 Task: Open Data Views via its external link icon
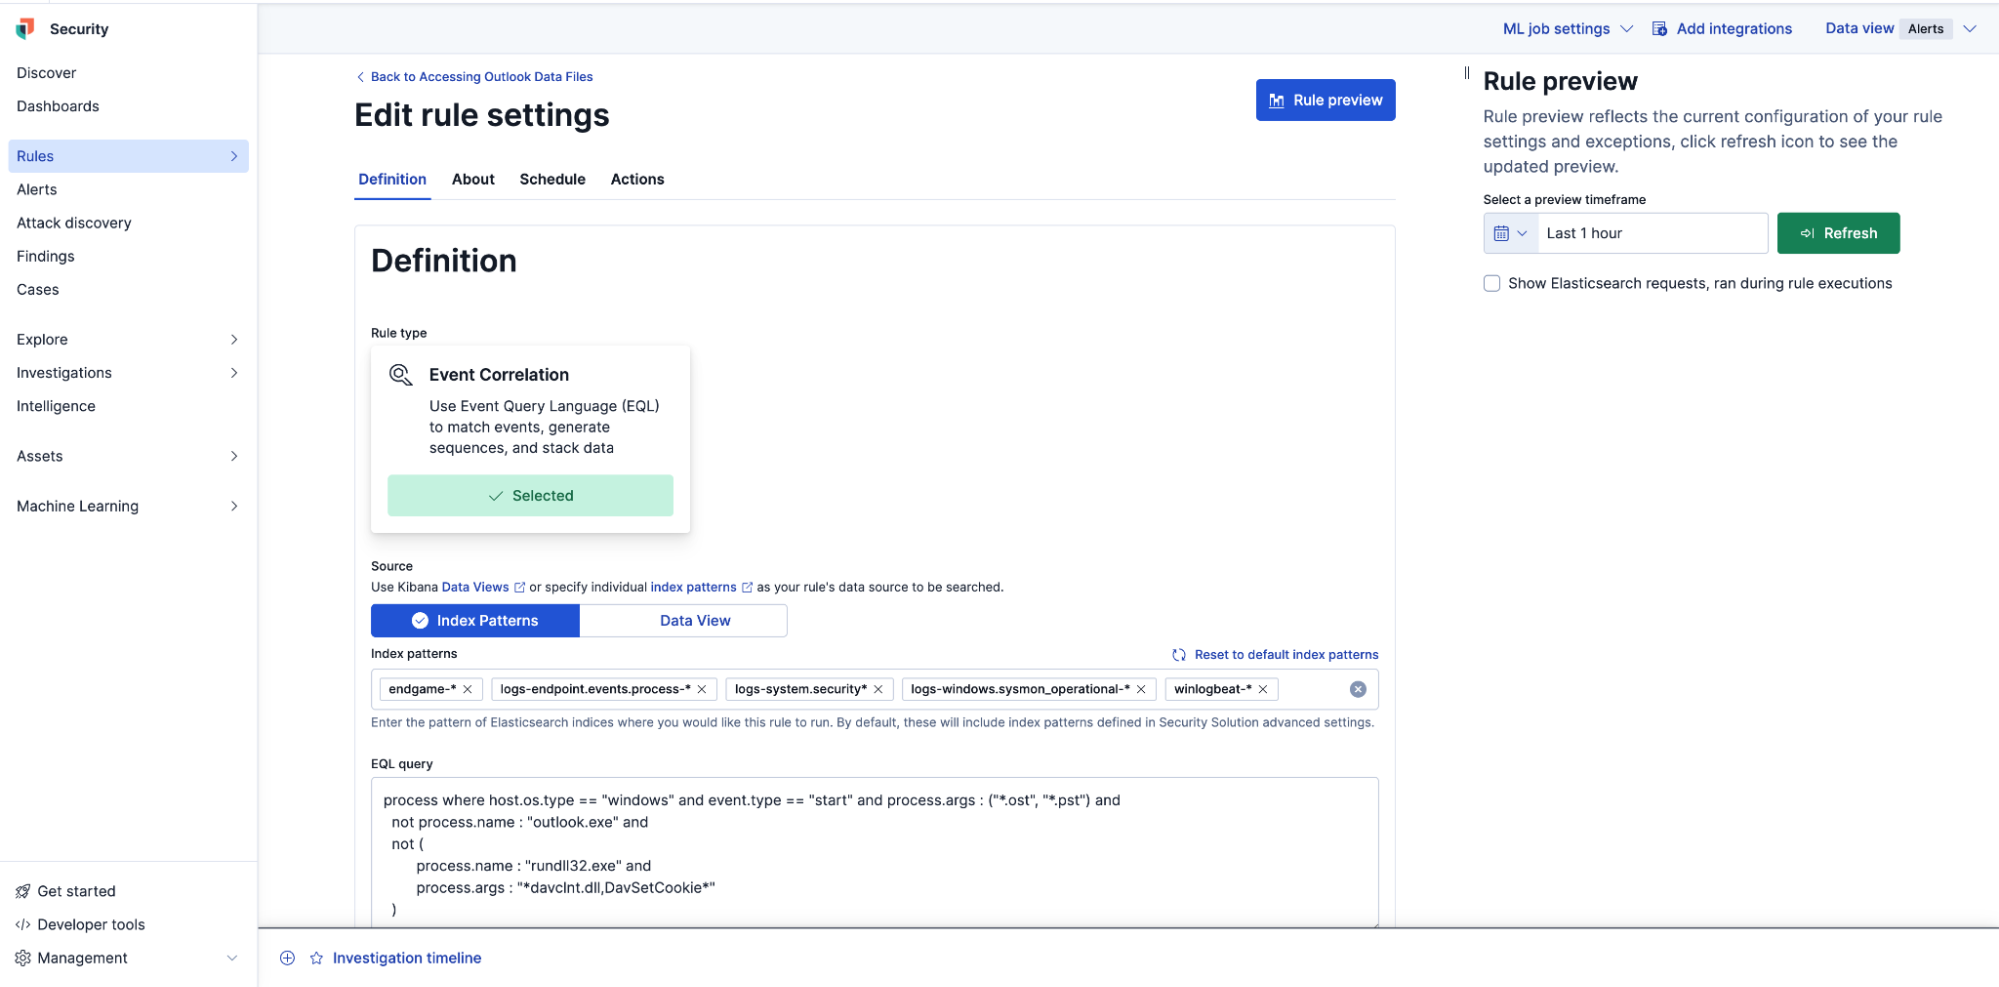click(x=519, y=587)
